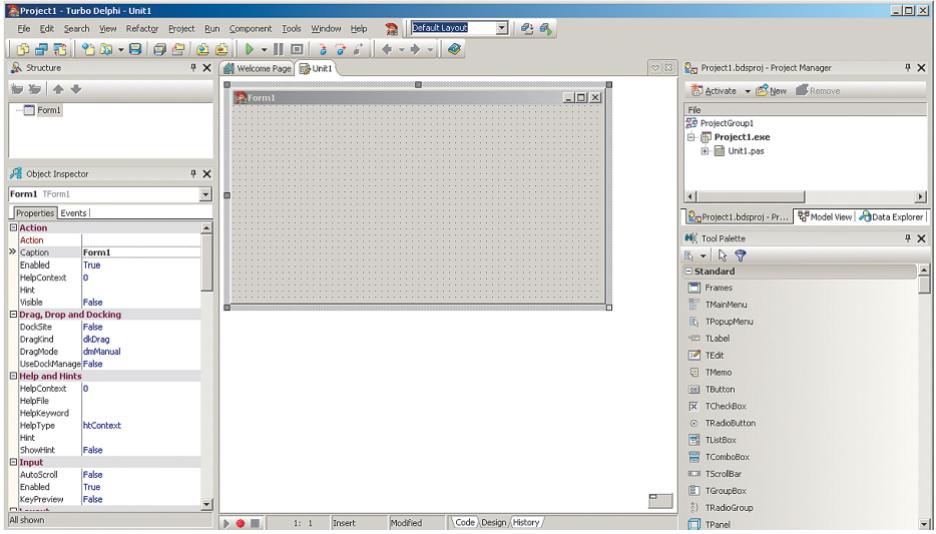Click the Caption property value field
Screen dimensions: 936x534
pos(141,252)
